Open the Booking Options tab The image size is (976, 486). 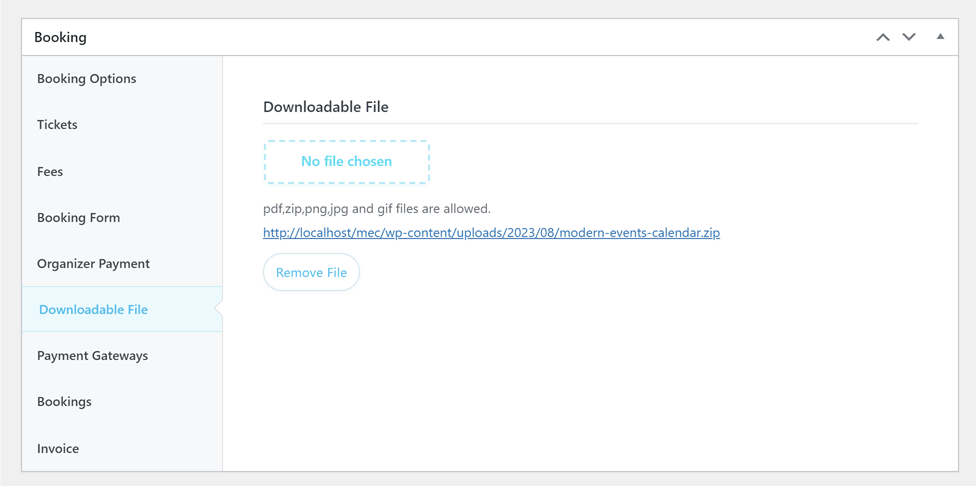click(x=87, y=78)
